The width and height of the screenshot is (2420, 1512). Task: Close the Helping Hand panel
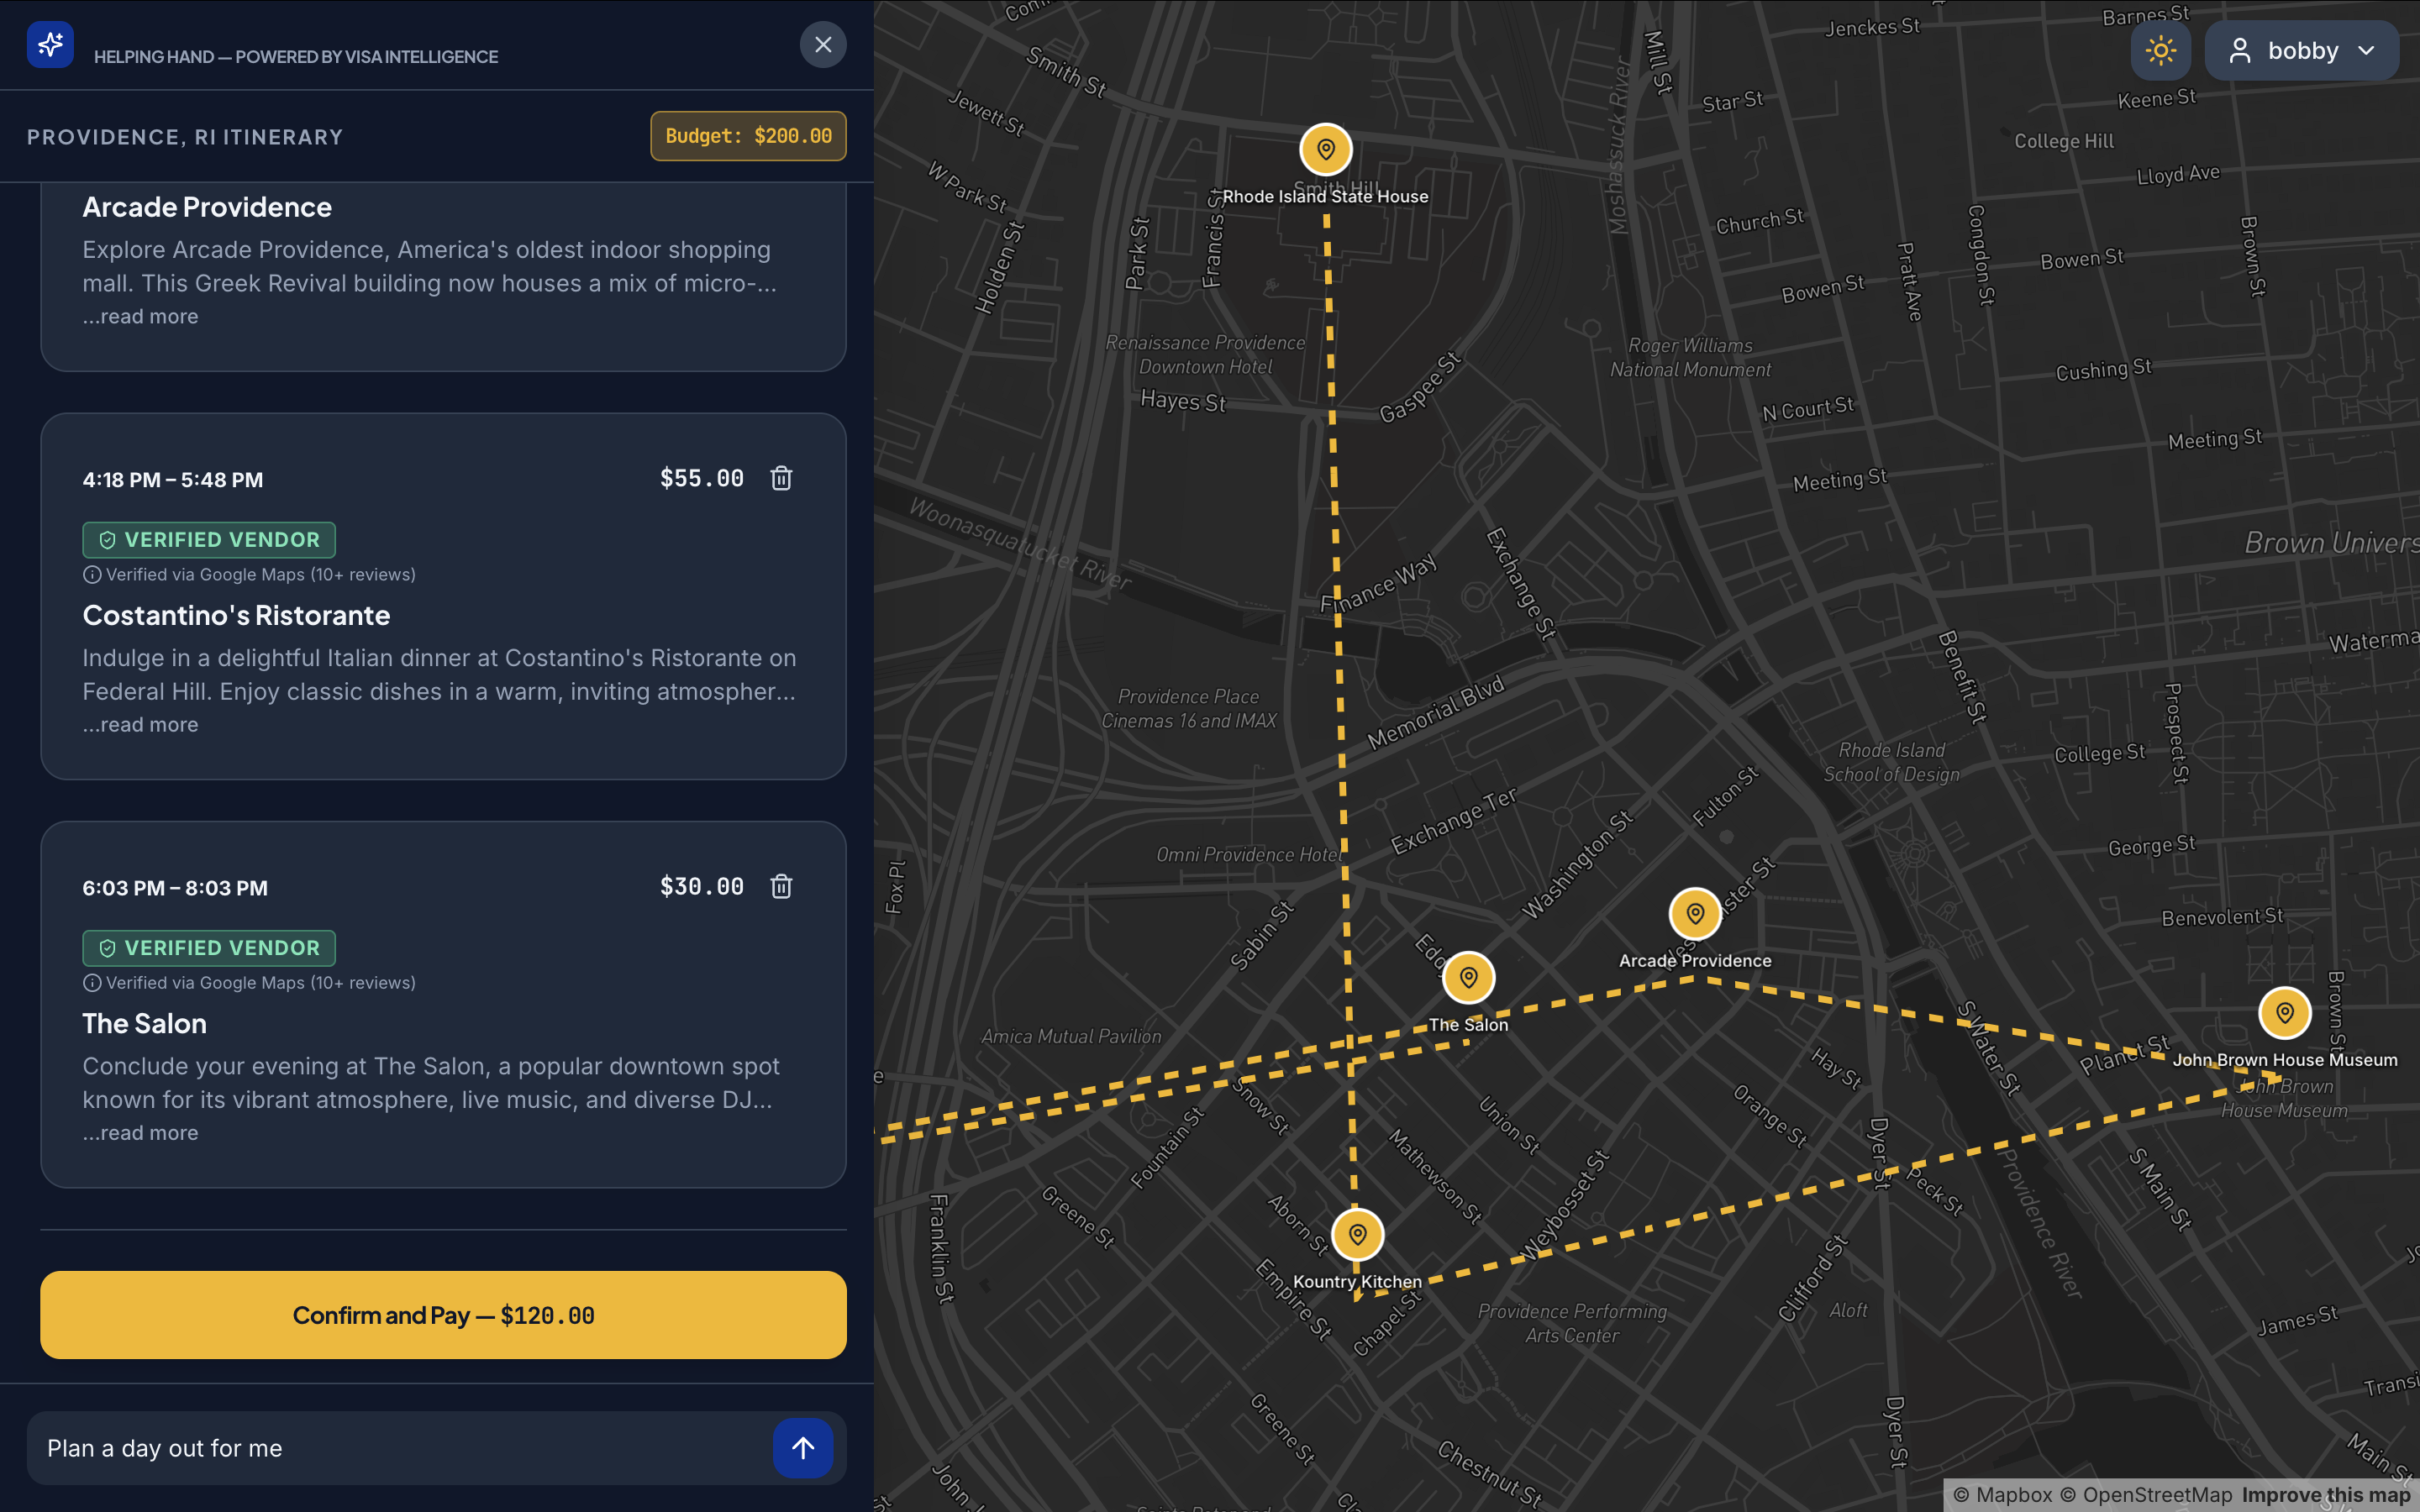822,45
